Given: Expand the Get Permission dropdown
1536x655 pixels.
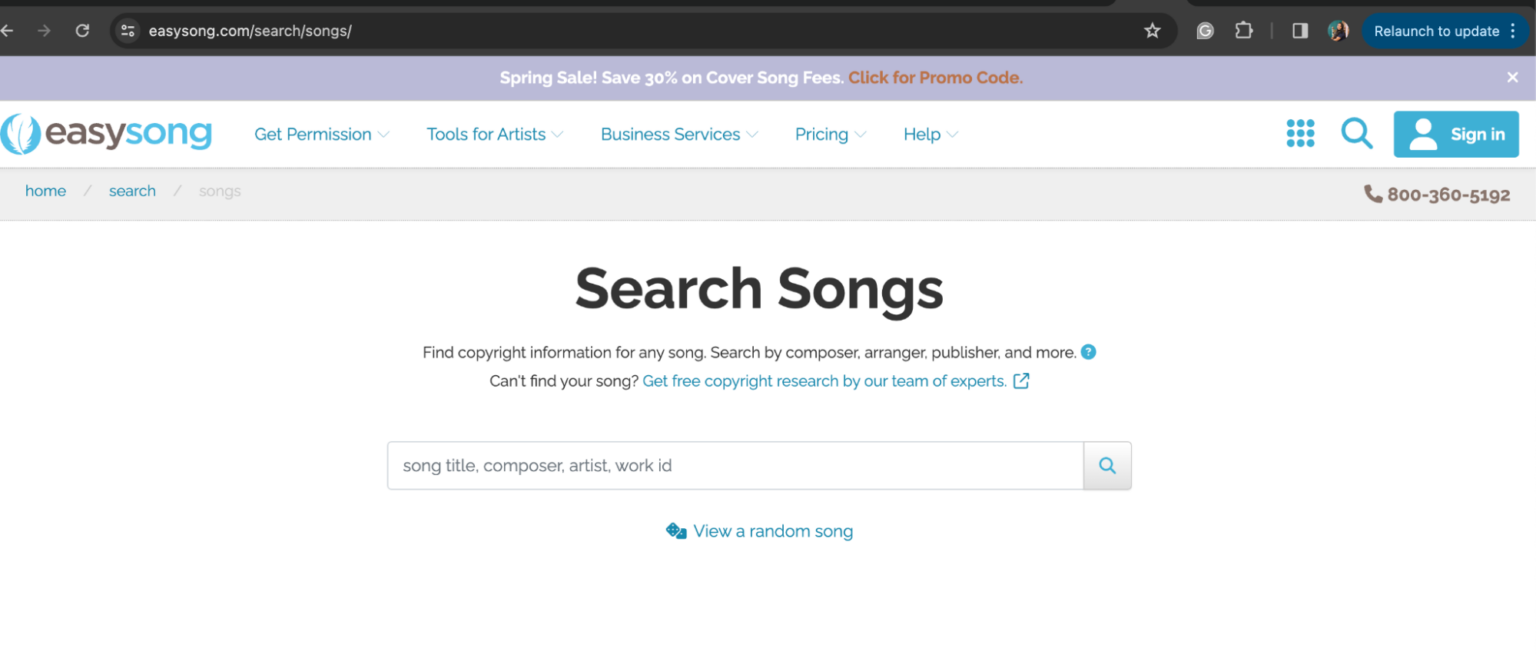Looking at the screenshot, I should coord(313,133).
